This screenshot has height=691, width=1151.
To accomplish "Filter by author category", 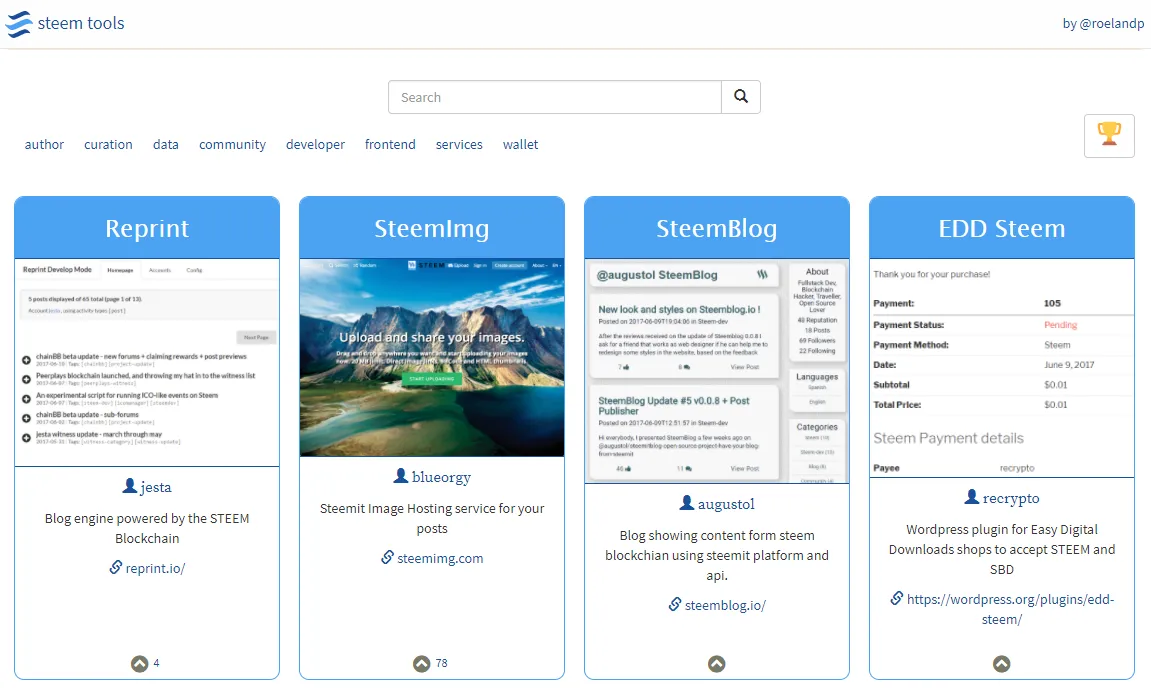I will pos(44,145).
